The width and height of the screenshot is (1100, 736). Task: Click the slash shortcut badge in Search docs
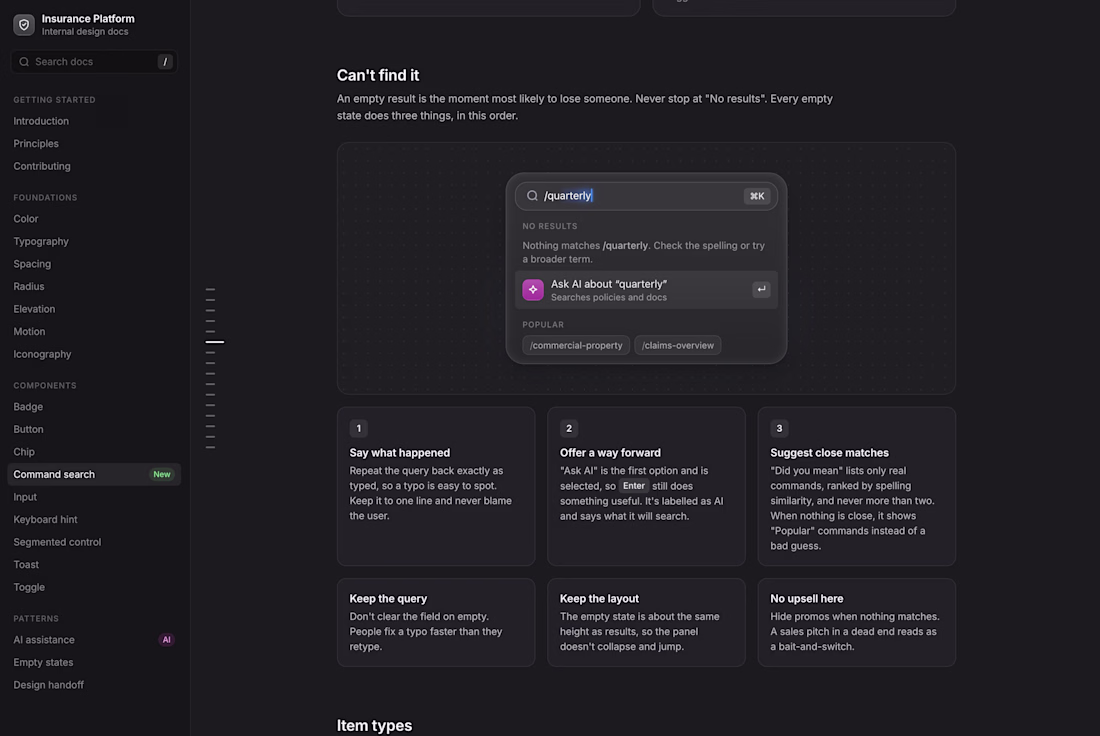click(165, 62)
